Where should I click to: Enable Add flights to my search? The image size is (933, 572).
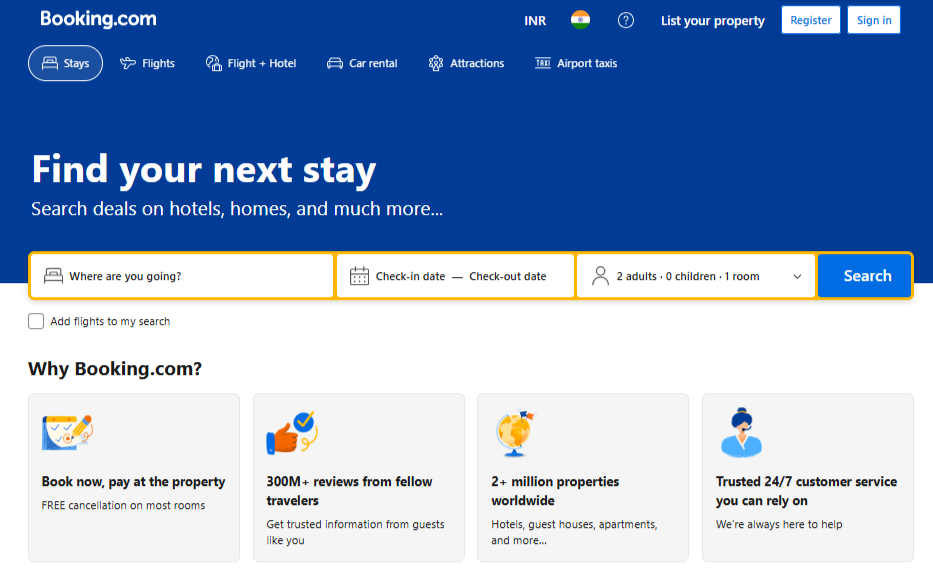coord(37,321)
